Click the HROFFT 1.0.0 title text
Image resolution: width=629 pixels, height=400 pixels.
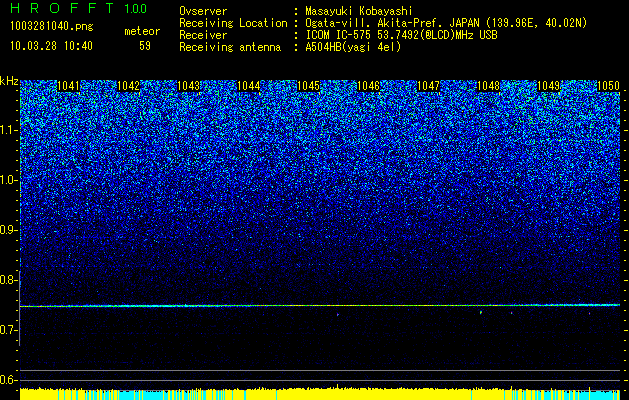79,8
